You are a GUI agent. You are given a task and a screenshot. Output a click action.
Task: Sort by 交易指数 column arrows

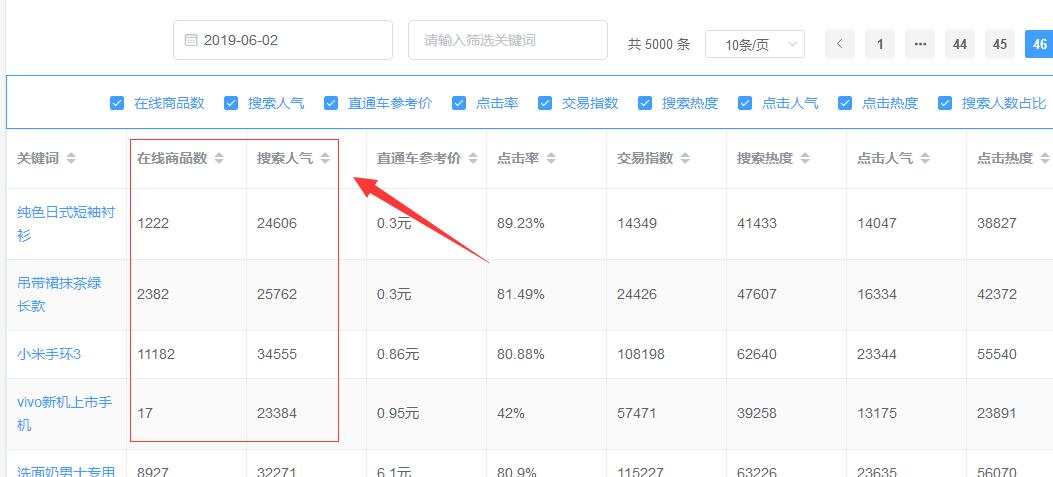[685, 159]
